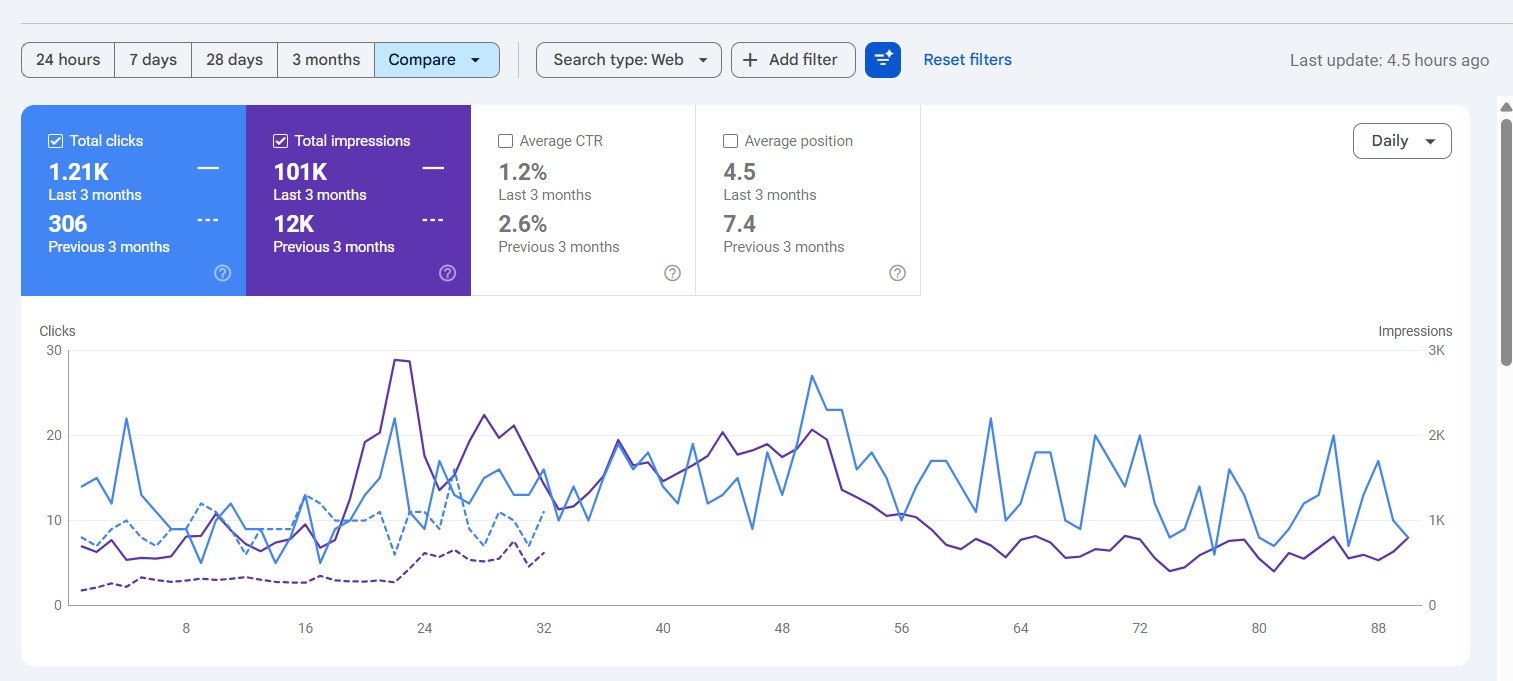The height and width of the screenshot is (681, 1513).
Task: Choose the 3 months range tab
Action: point(326,60)
